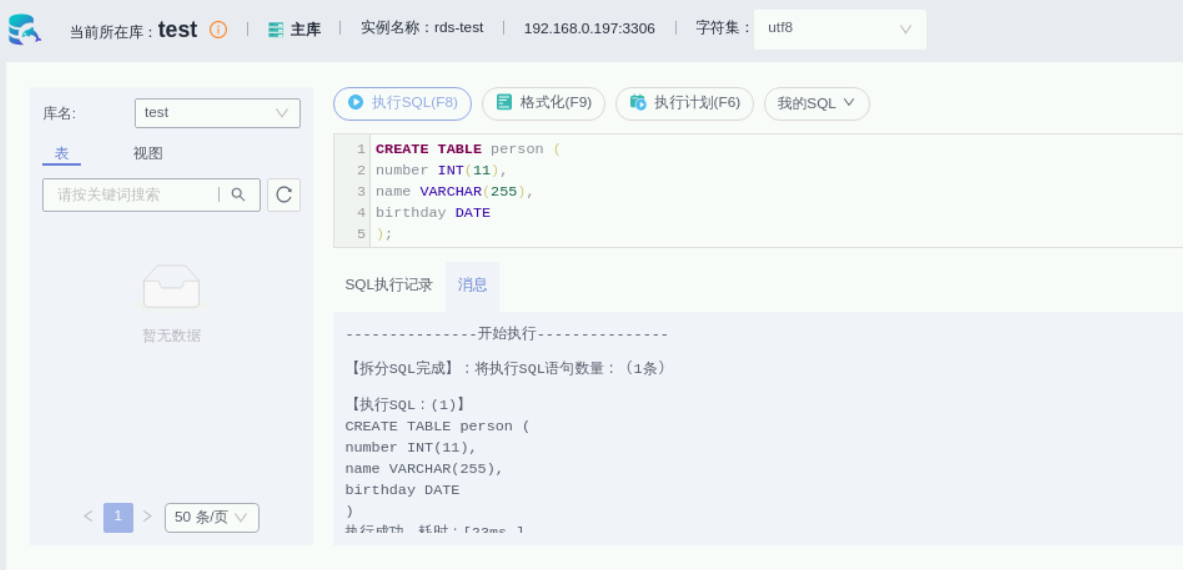The width and height of the screenshot is (1183, 570).
Task: Click line 1 CREATE TABLE person in editor
Action: pos(468,149)
